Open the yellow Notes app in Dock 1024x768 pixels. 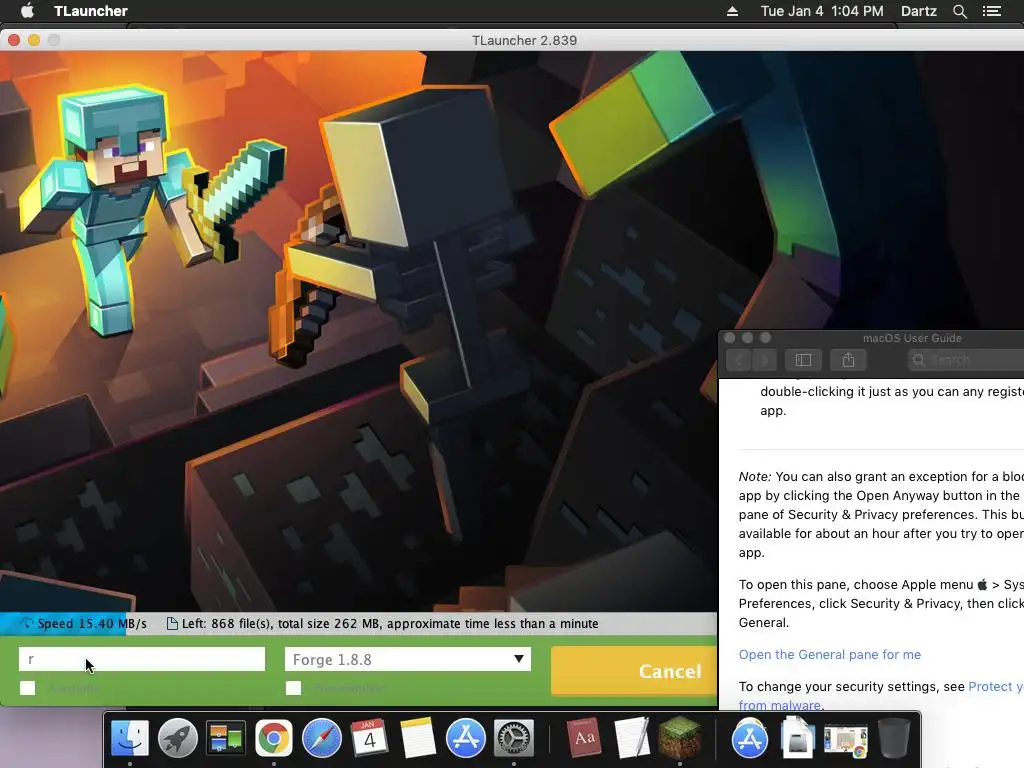(x=417, y=738)
